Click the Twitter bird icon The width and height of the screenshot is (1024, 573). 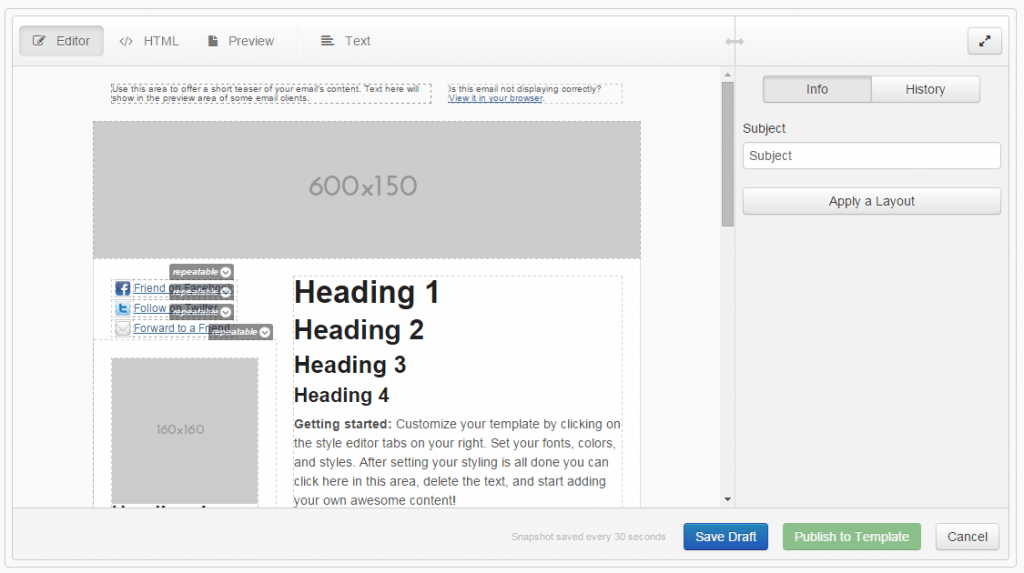(123, 308)
